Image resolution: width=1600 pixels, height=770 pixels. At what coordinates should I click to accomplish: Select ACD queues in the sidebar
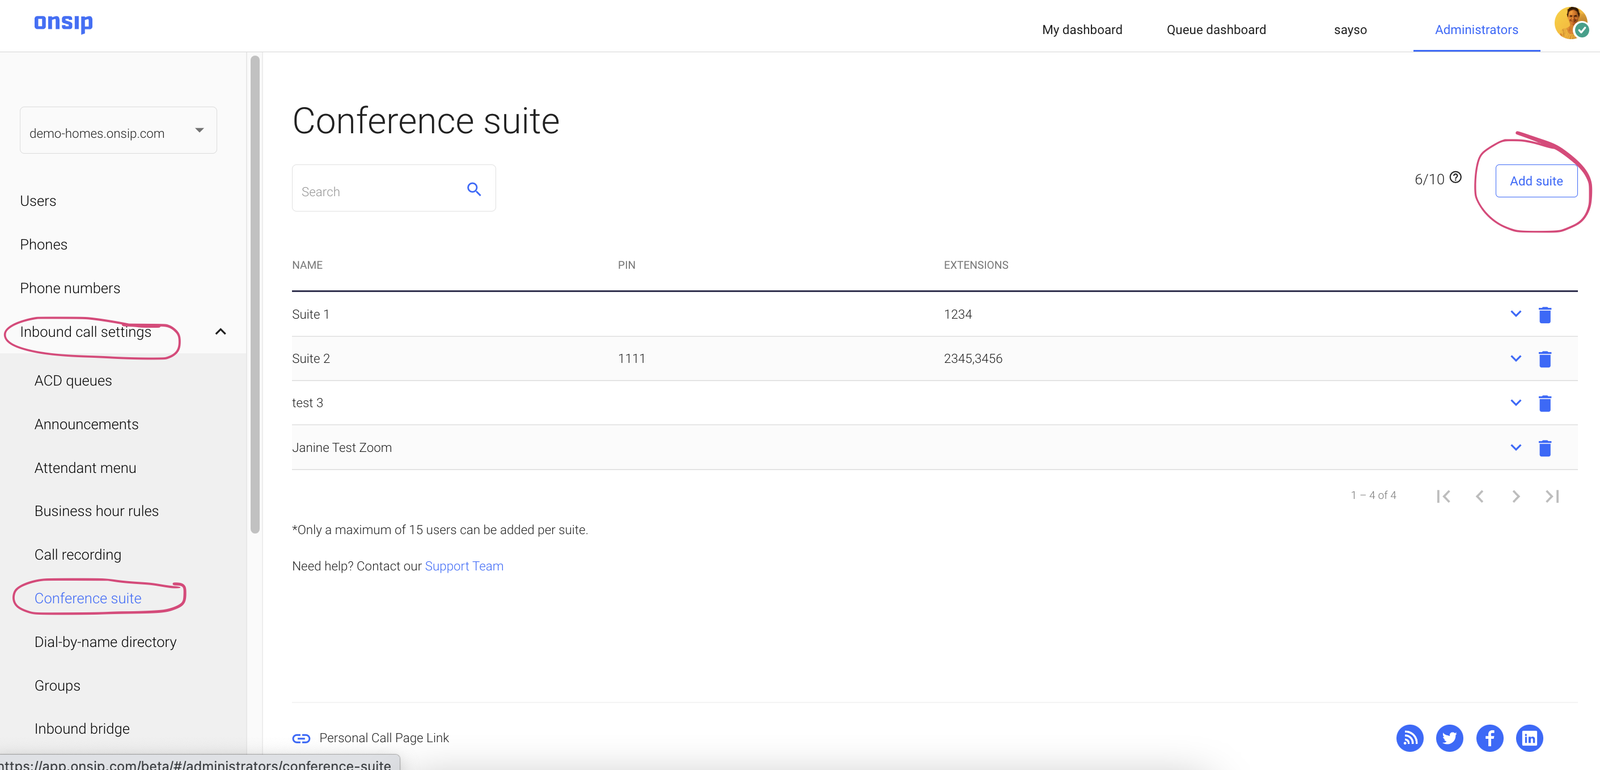point(73,381)
